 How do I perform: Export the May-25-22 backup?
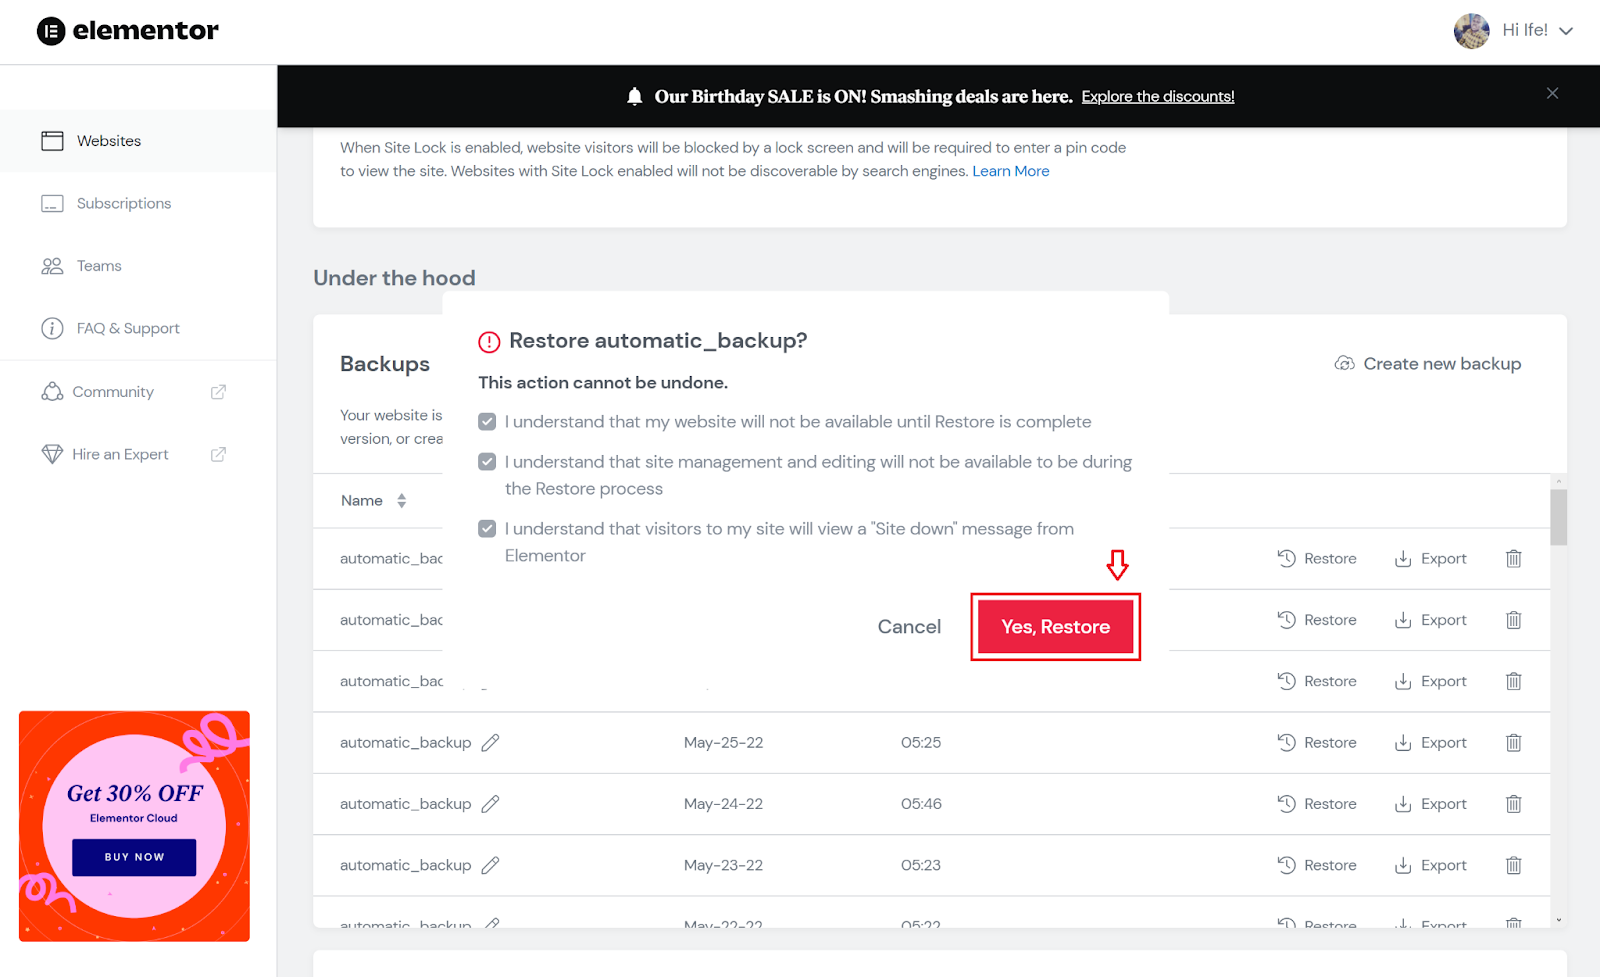[x=1431, y=743]
